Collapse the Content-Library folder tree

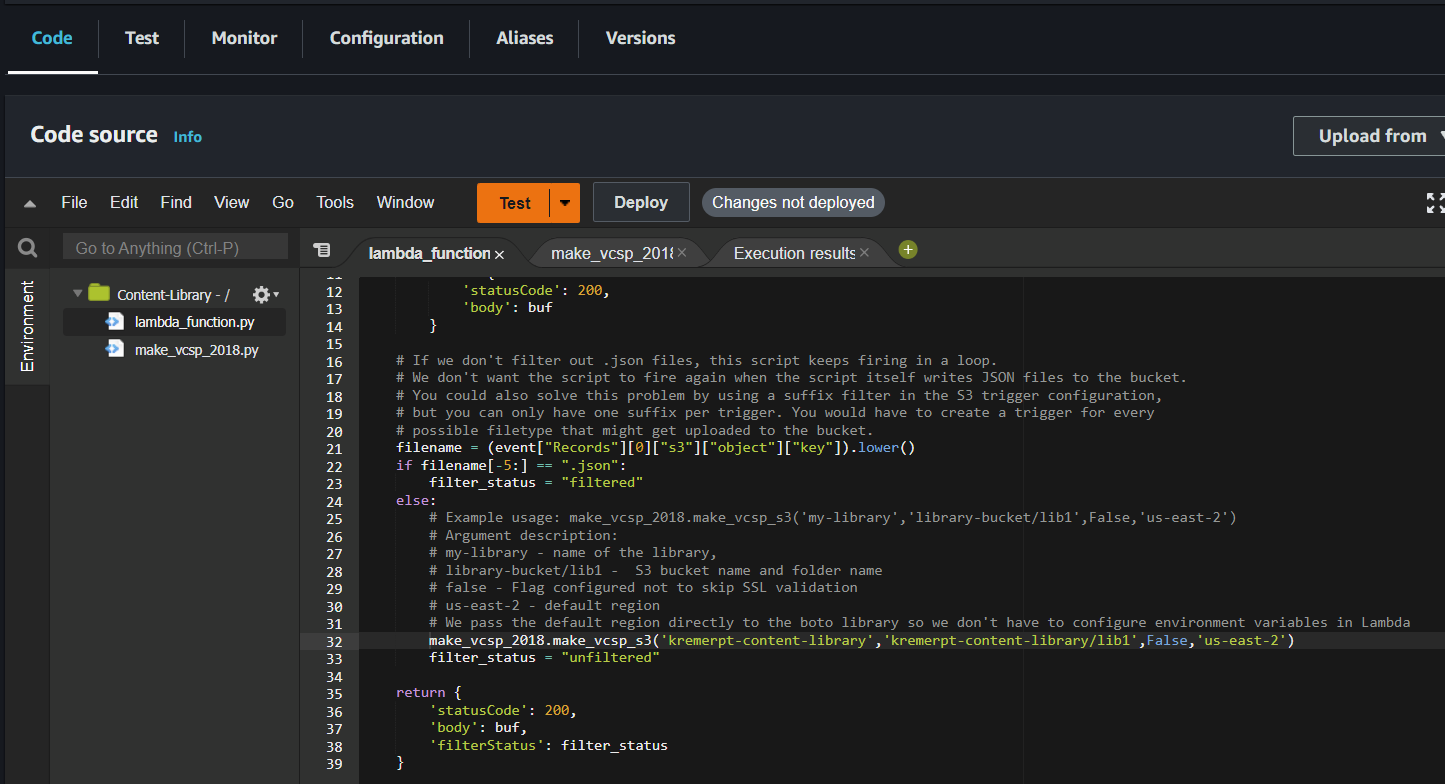point(78,293)
